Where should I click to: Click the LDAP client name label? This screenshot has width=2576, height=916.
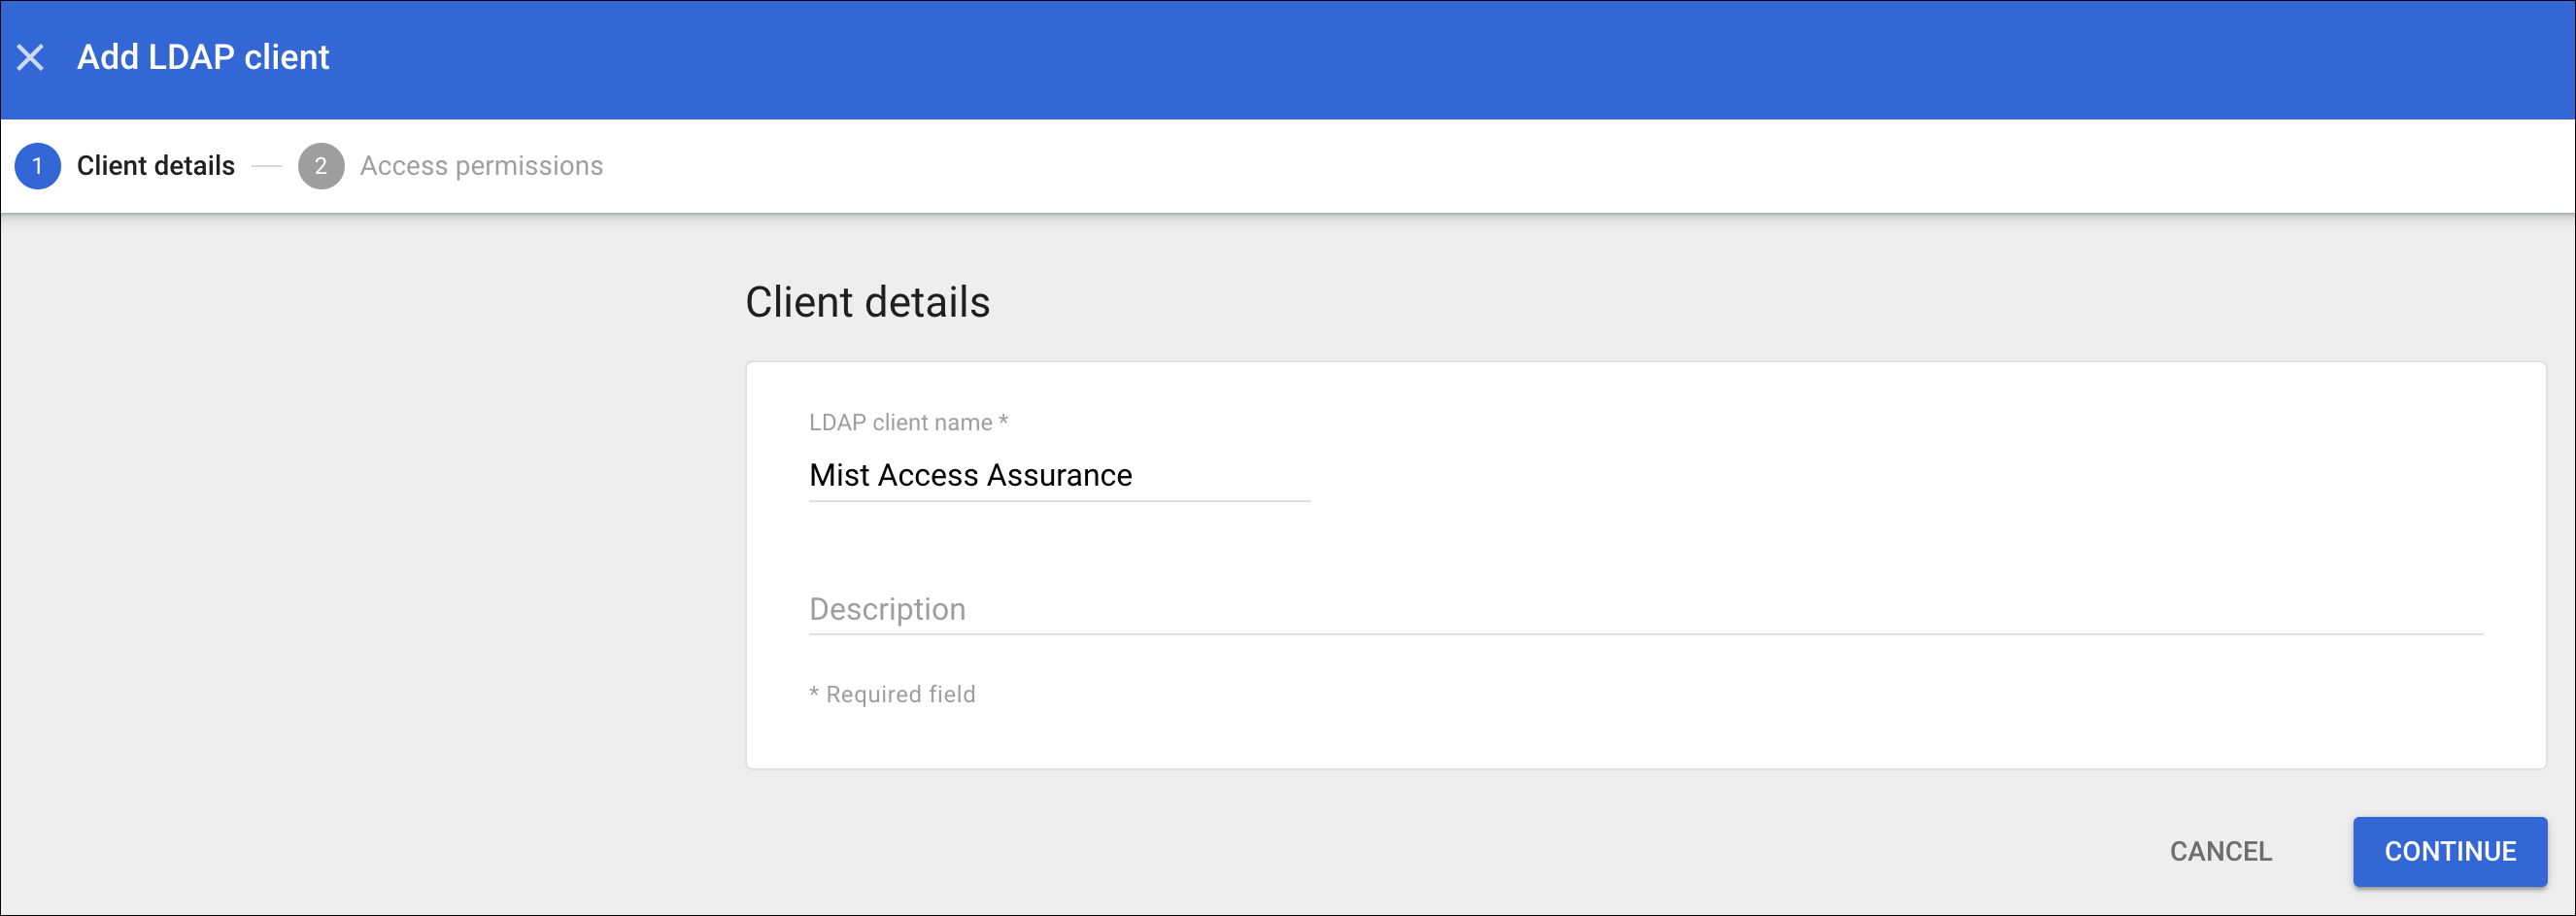(x=900, y=423)
